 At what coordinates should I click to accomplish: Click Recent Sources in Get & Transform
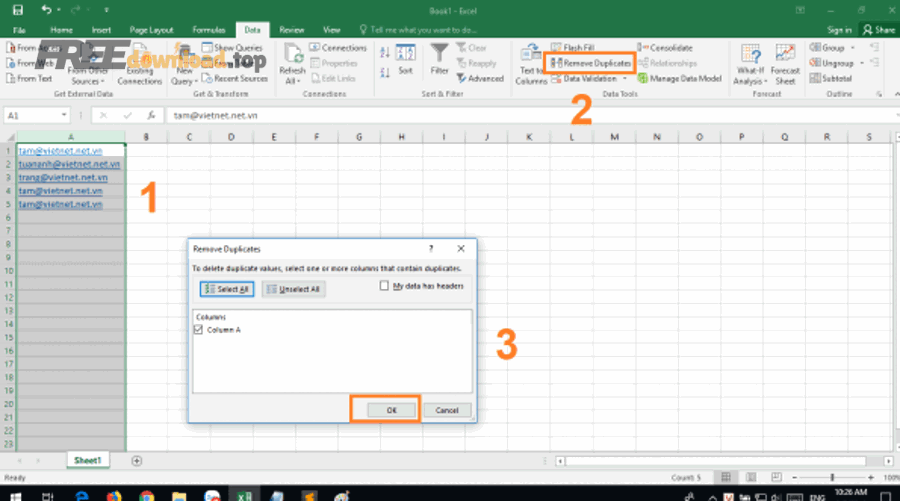click(x=235, y=79)
